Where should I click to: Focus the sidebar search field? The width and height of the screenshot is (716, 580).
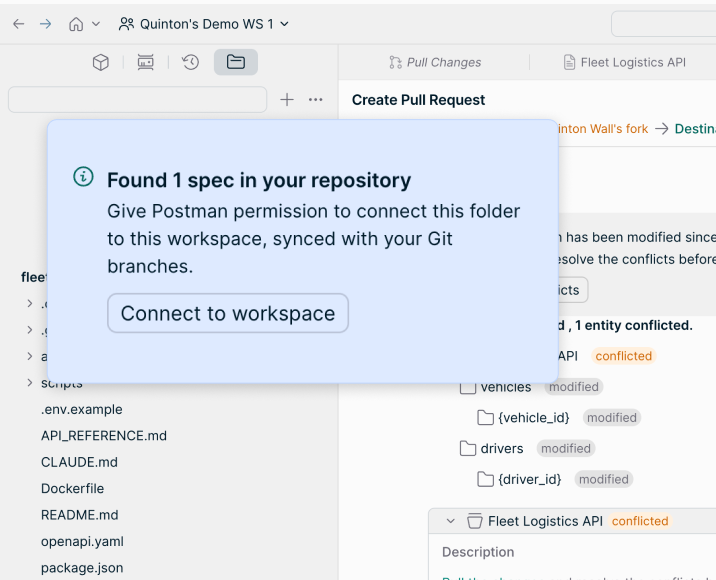[137, 100]
